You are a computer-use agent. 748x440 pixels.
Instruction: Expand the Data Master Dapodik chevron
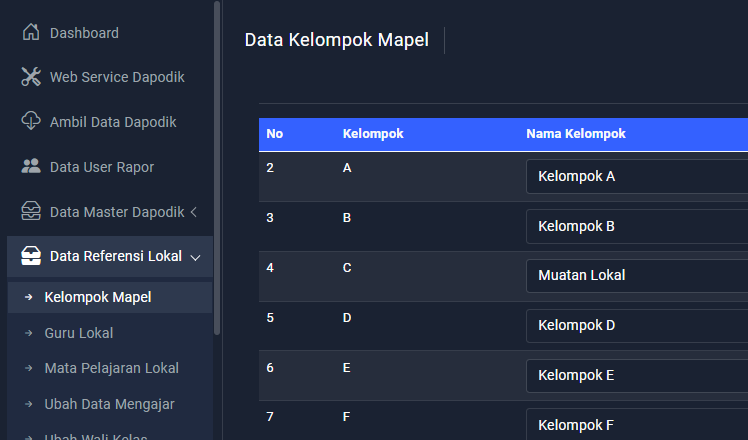pos(193,212)
